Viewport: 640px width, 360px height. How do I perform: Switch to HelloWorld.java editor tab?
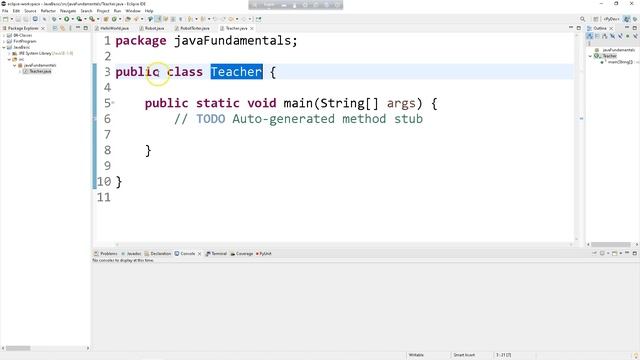(111, 28)
